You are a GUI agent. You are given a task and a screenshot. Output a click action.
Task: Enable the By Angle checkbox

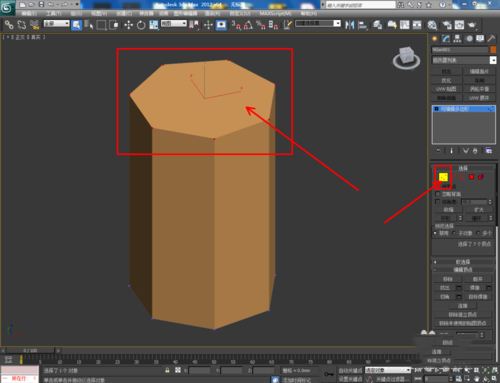tap(438, 202)
